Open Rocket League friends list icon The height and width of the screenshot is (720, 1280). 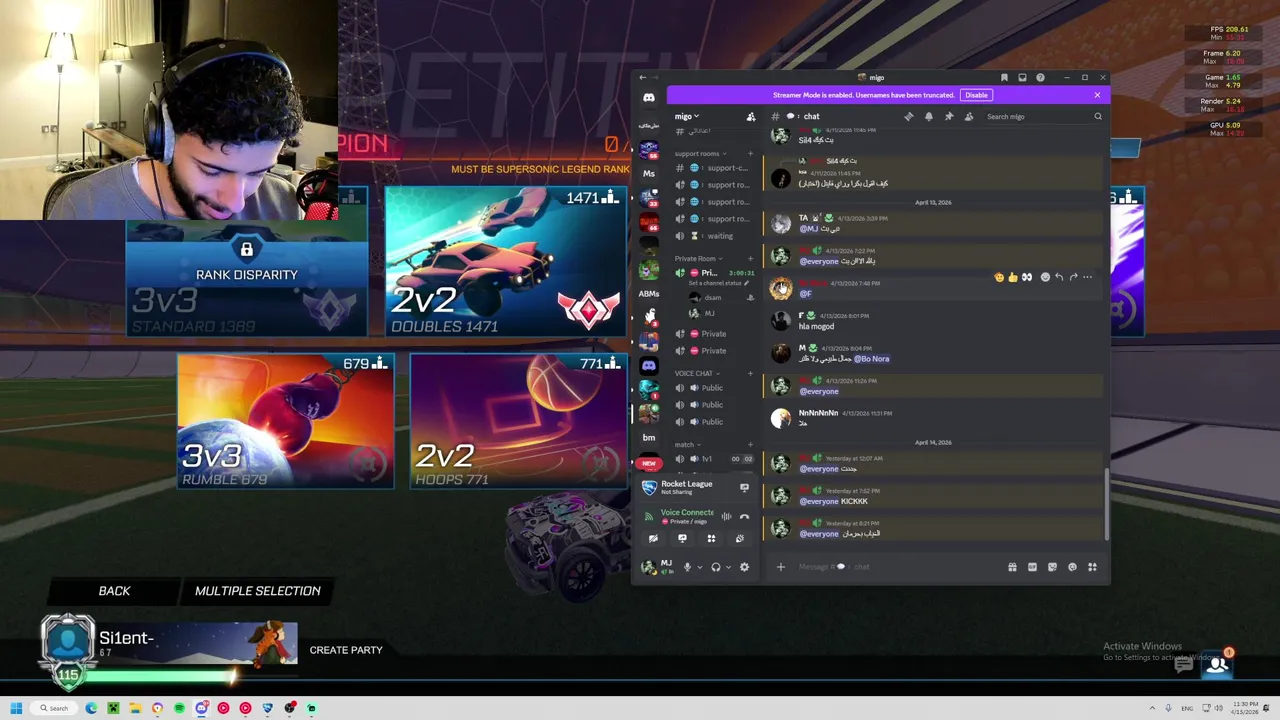click(1217, 664)
